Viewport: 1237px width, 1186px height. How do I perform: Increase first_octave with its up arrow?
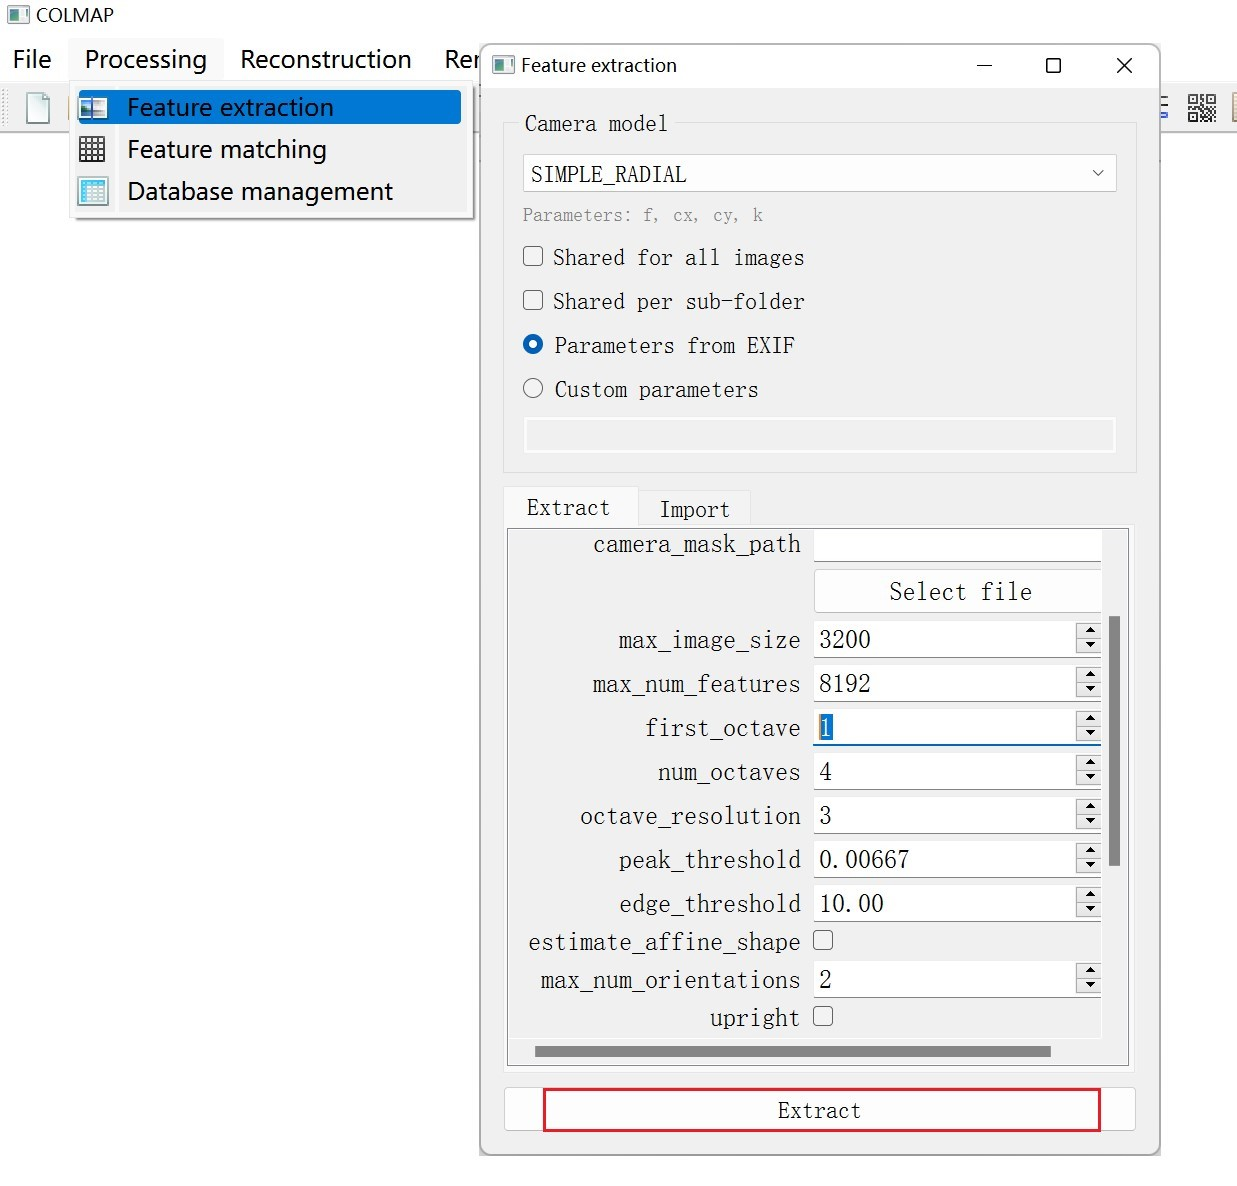click(x=1089, y=719)
